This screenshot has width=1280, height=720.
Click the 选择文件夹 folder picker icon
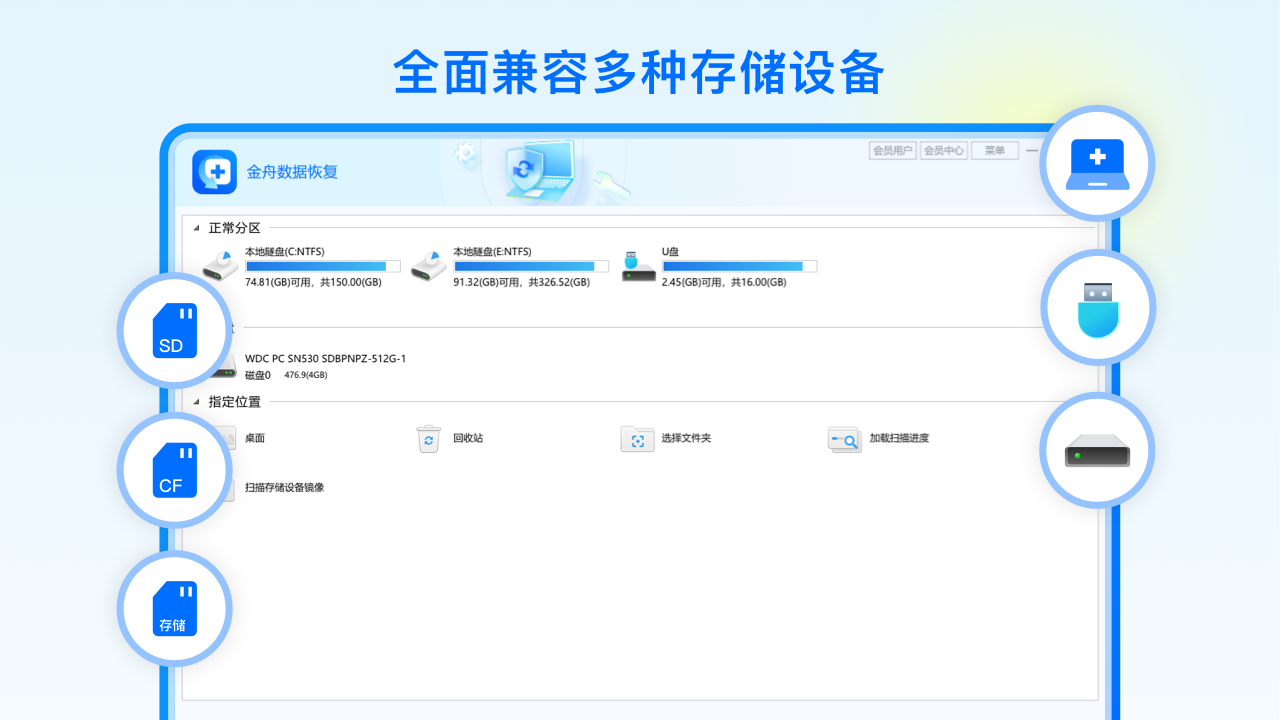pos(637,439)
